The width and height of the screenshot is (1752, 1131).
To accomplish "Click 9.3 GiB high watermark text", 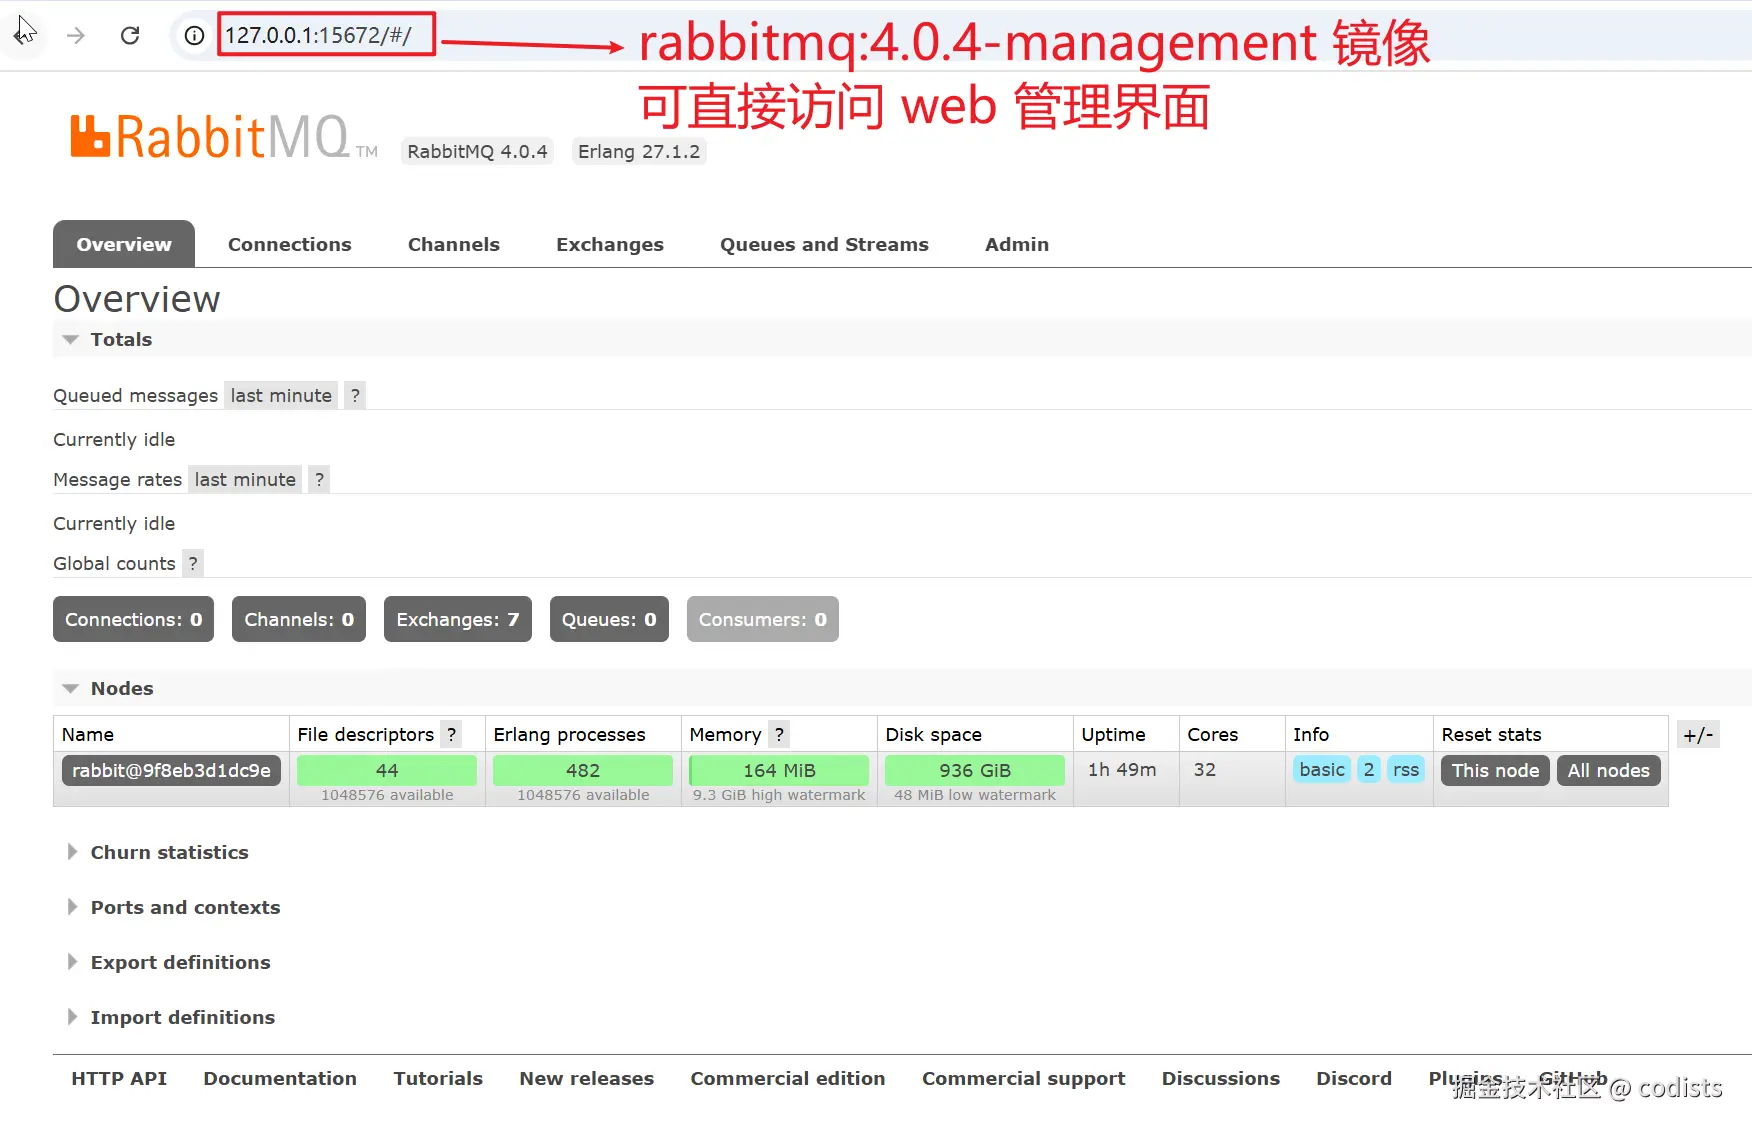I will [779, 795].
